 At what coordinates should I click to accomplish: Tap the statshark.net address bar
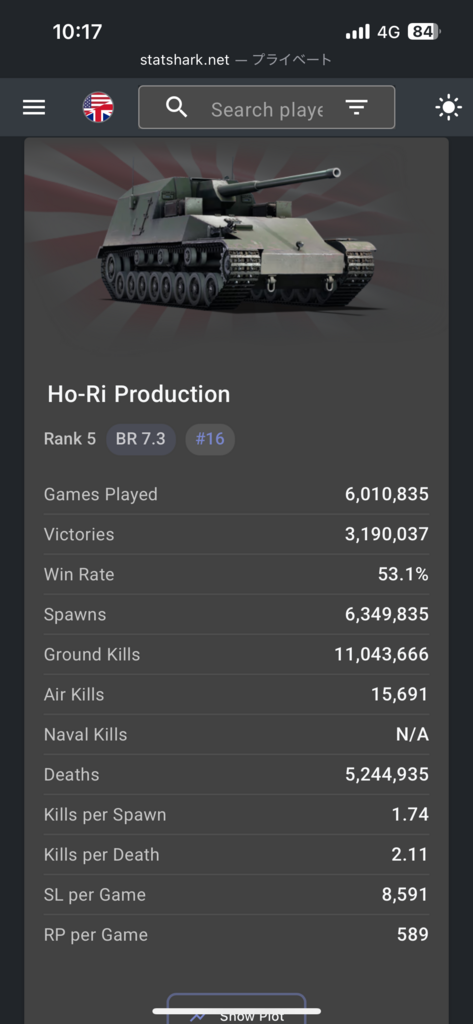(236, 60)
